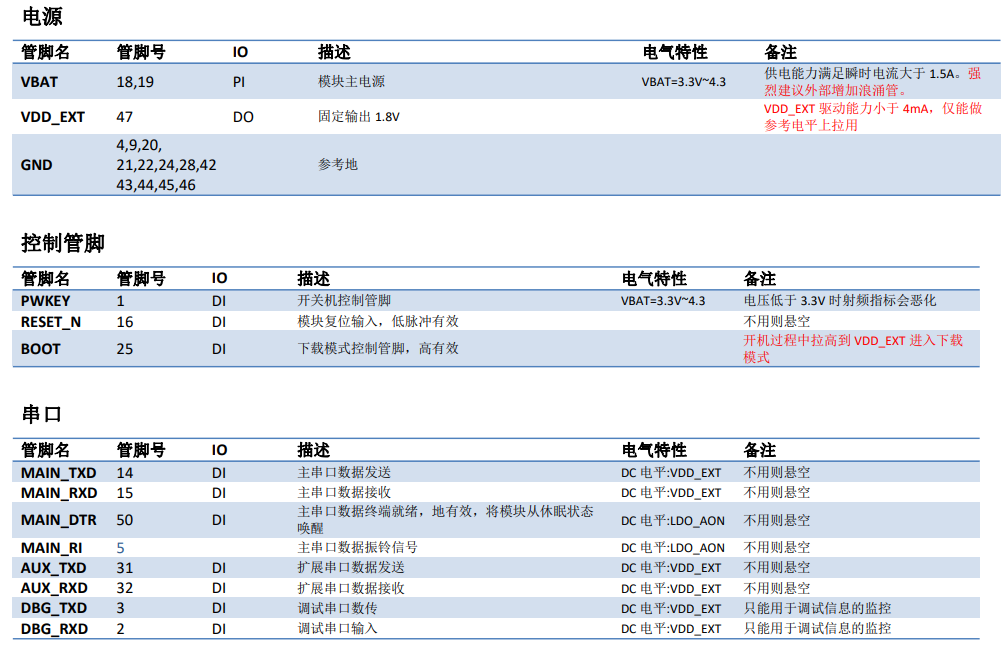Image resolution: width=1003 pixels, height=650 pixels.
Task: Select the 电源 section heading
Action: (x=42, y=17)
